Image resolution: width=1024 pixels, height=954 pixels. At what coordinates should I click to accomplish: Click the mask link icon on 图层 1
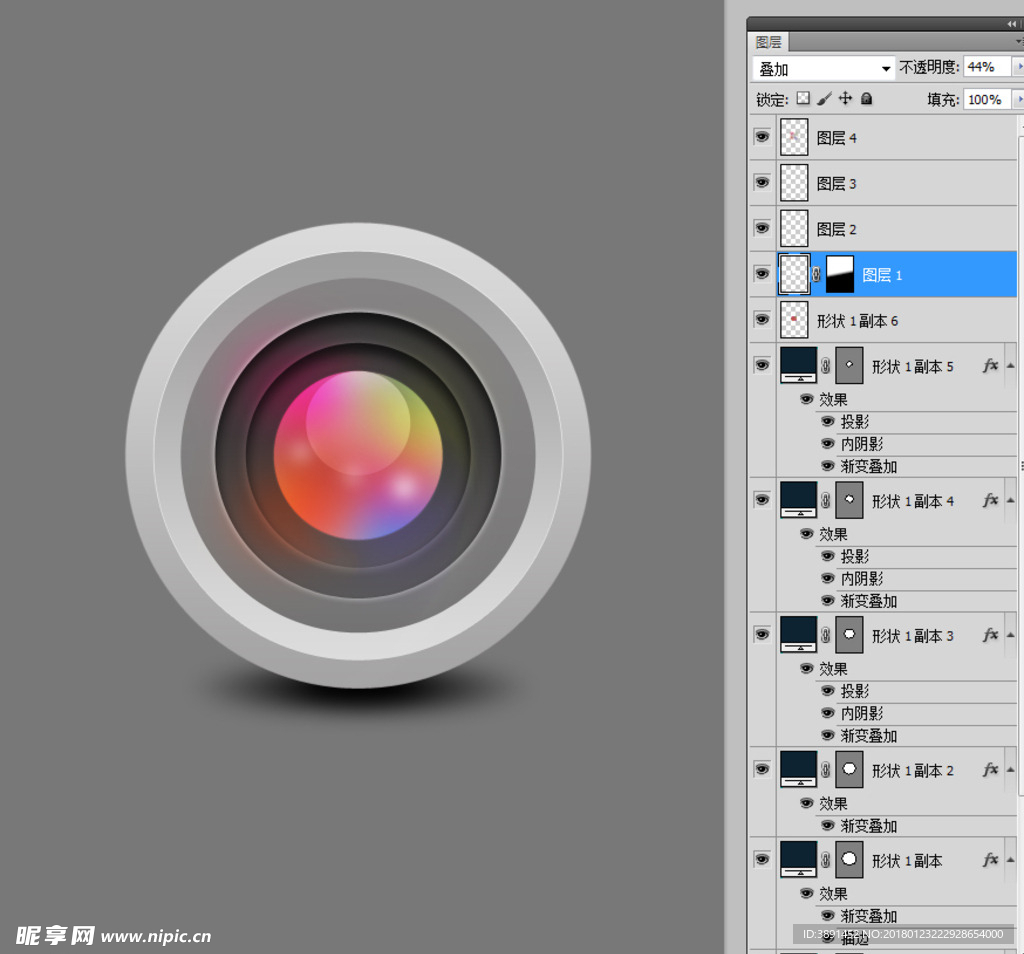(x=816, y=275)
